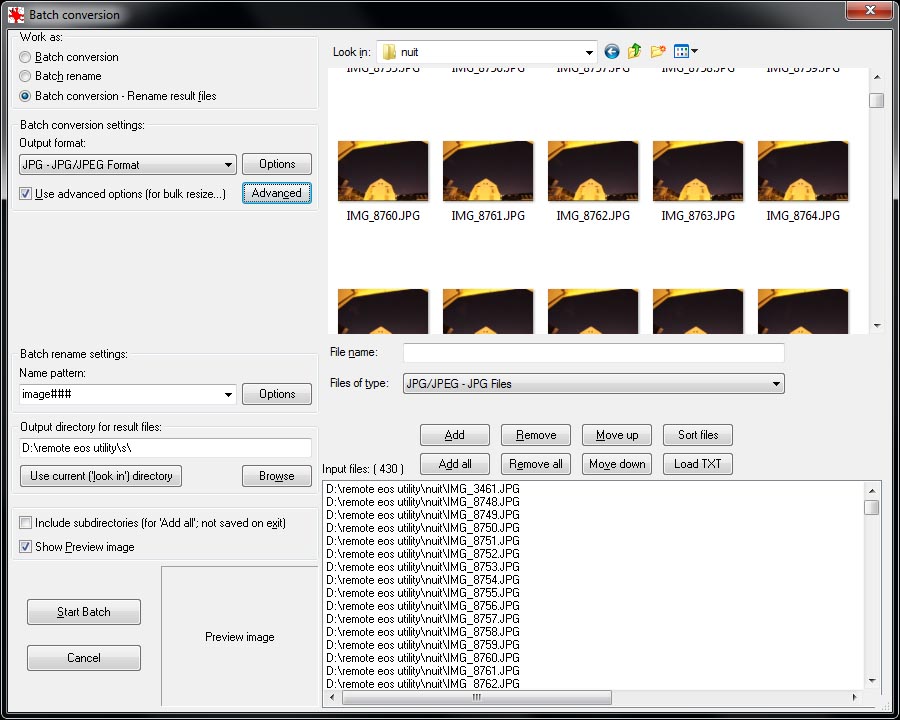Click the File name input field
900x720 pixels.
point(593,353)
